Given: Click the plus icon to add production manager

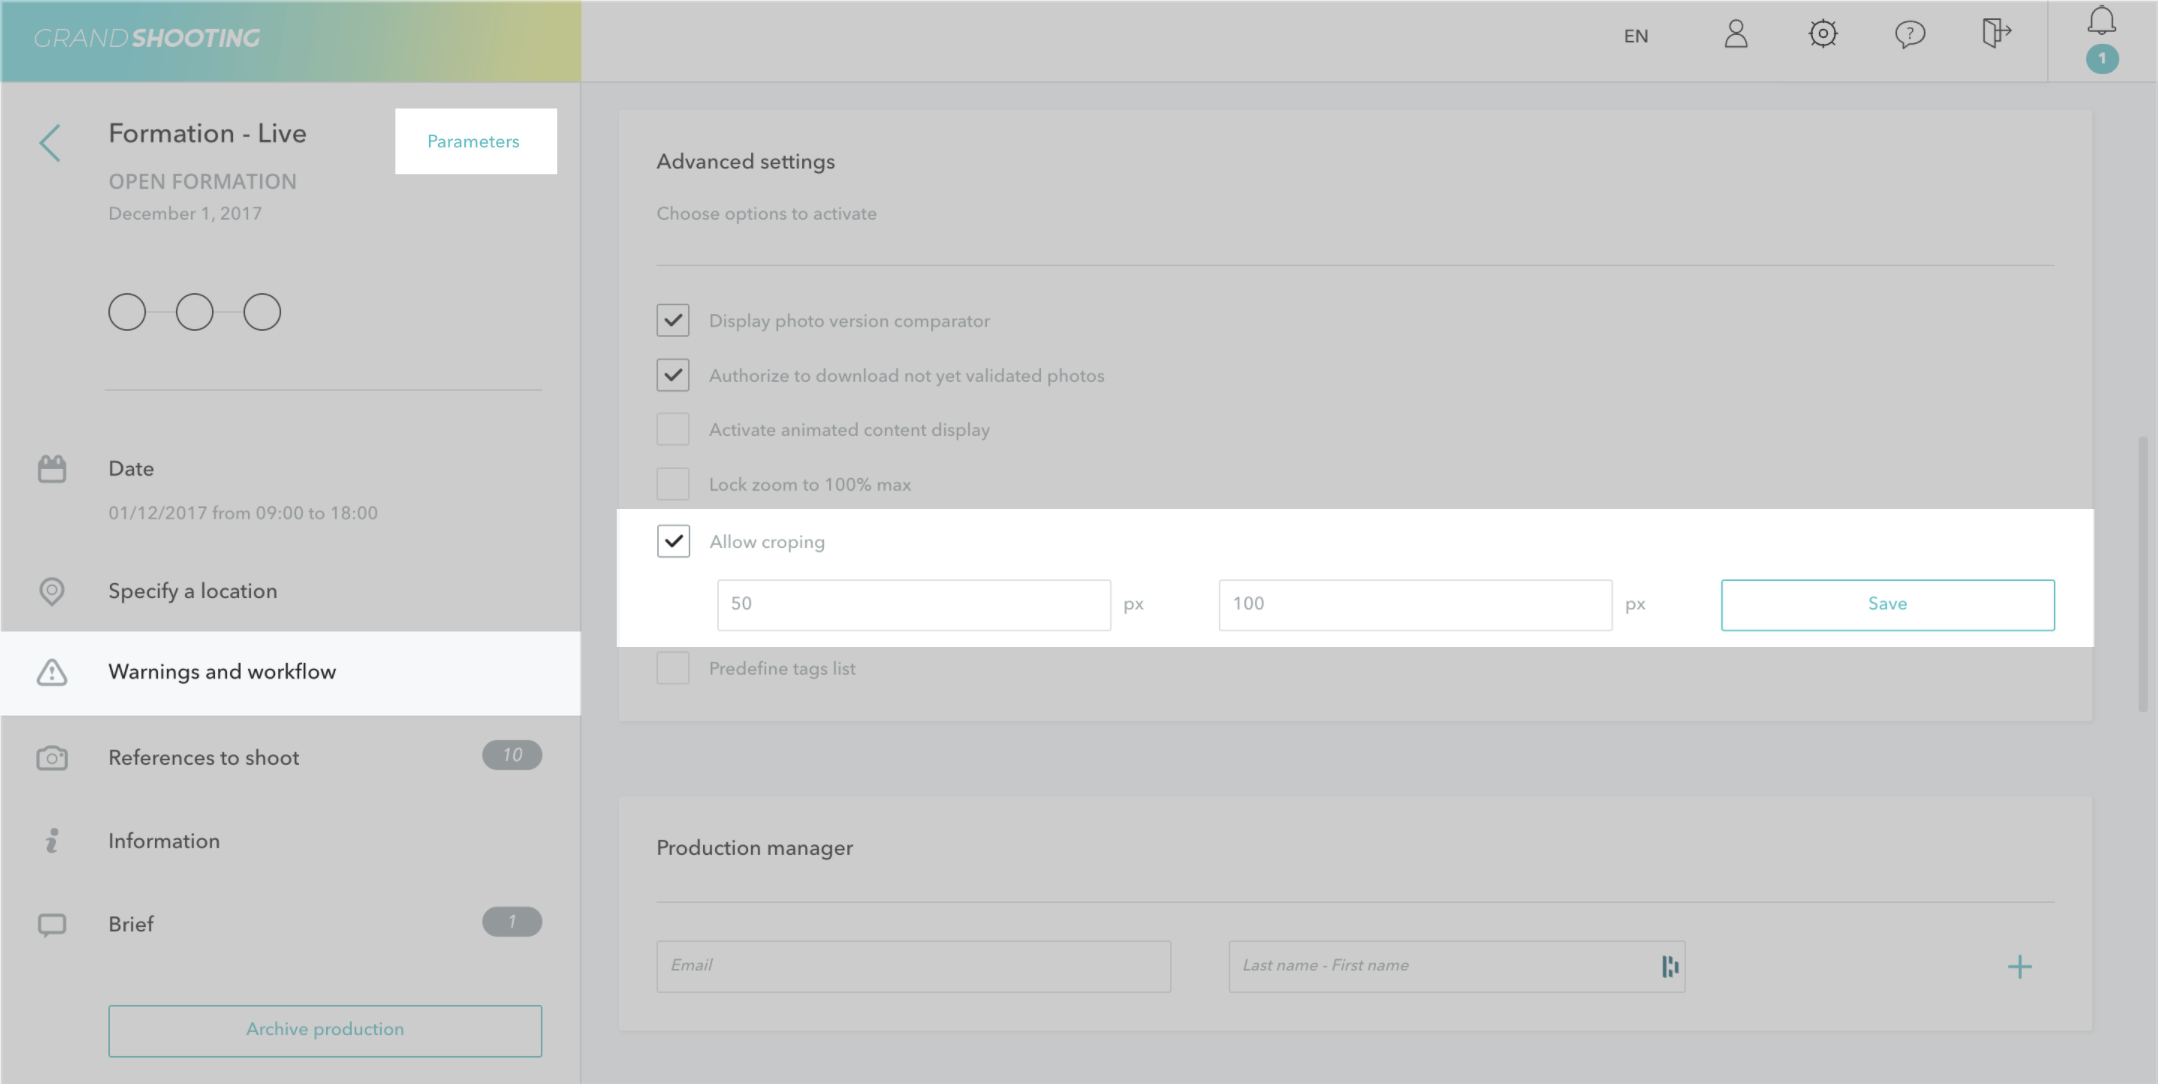Looking at the screenshot, I should (x=2019, y=967).
